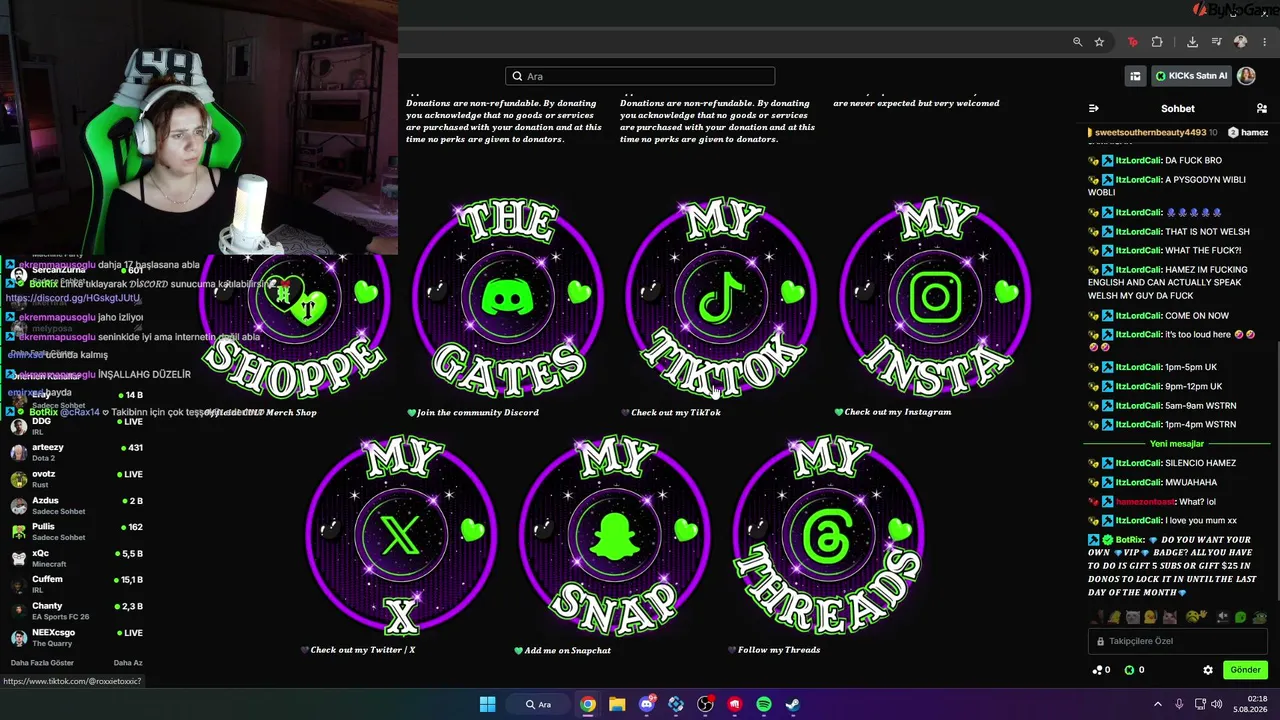
Task: Open the ovotz channel in sidebar
Action: click(x=76, y=478)
